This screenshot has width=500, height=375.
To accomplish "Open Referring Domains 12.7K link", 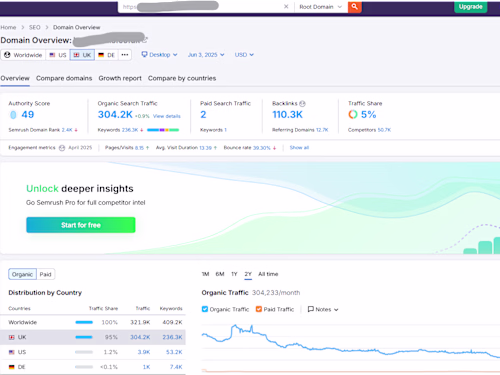I will (322, 130).
